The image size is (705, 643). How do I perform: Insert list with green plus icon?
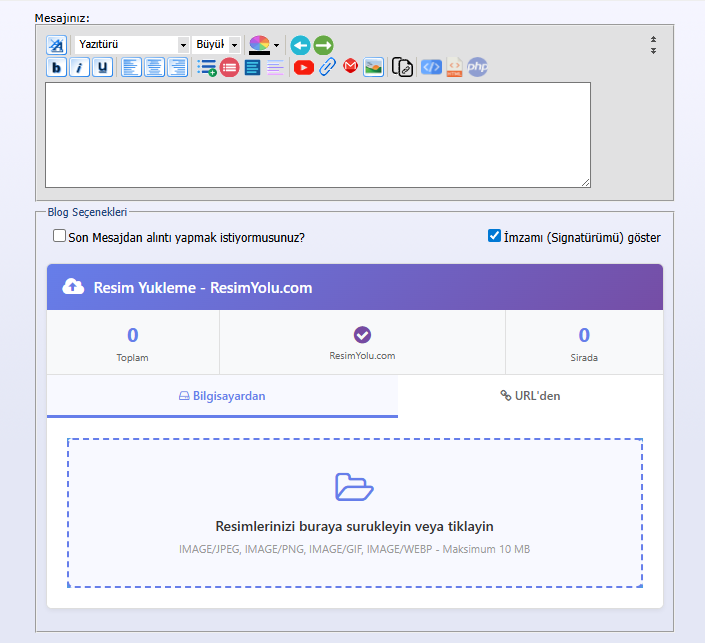tap(207, 67)
